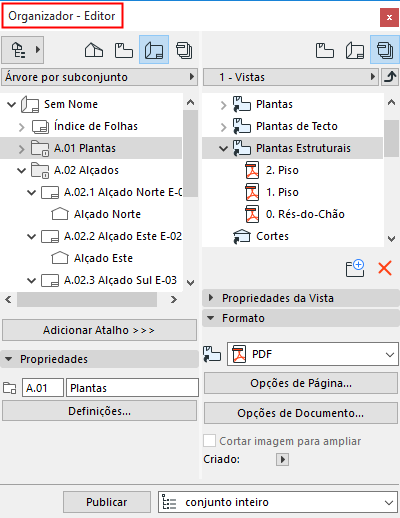Expand the Plantas folder in publisher tree
This screenshot has width=400, height=518.
223,105
